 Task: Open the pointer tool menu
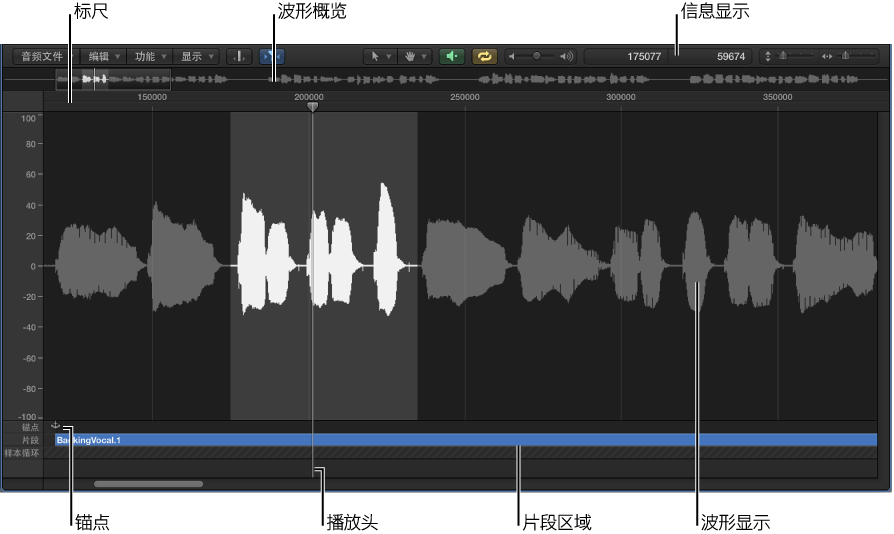pyautogui.click(x=381, y=56)
